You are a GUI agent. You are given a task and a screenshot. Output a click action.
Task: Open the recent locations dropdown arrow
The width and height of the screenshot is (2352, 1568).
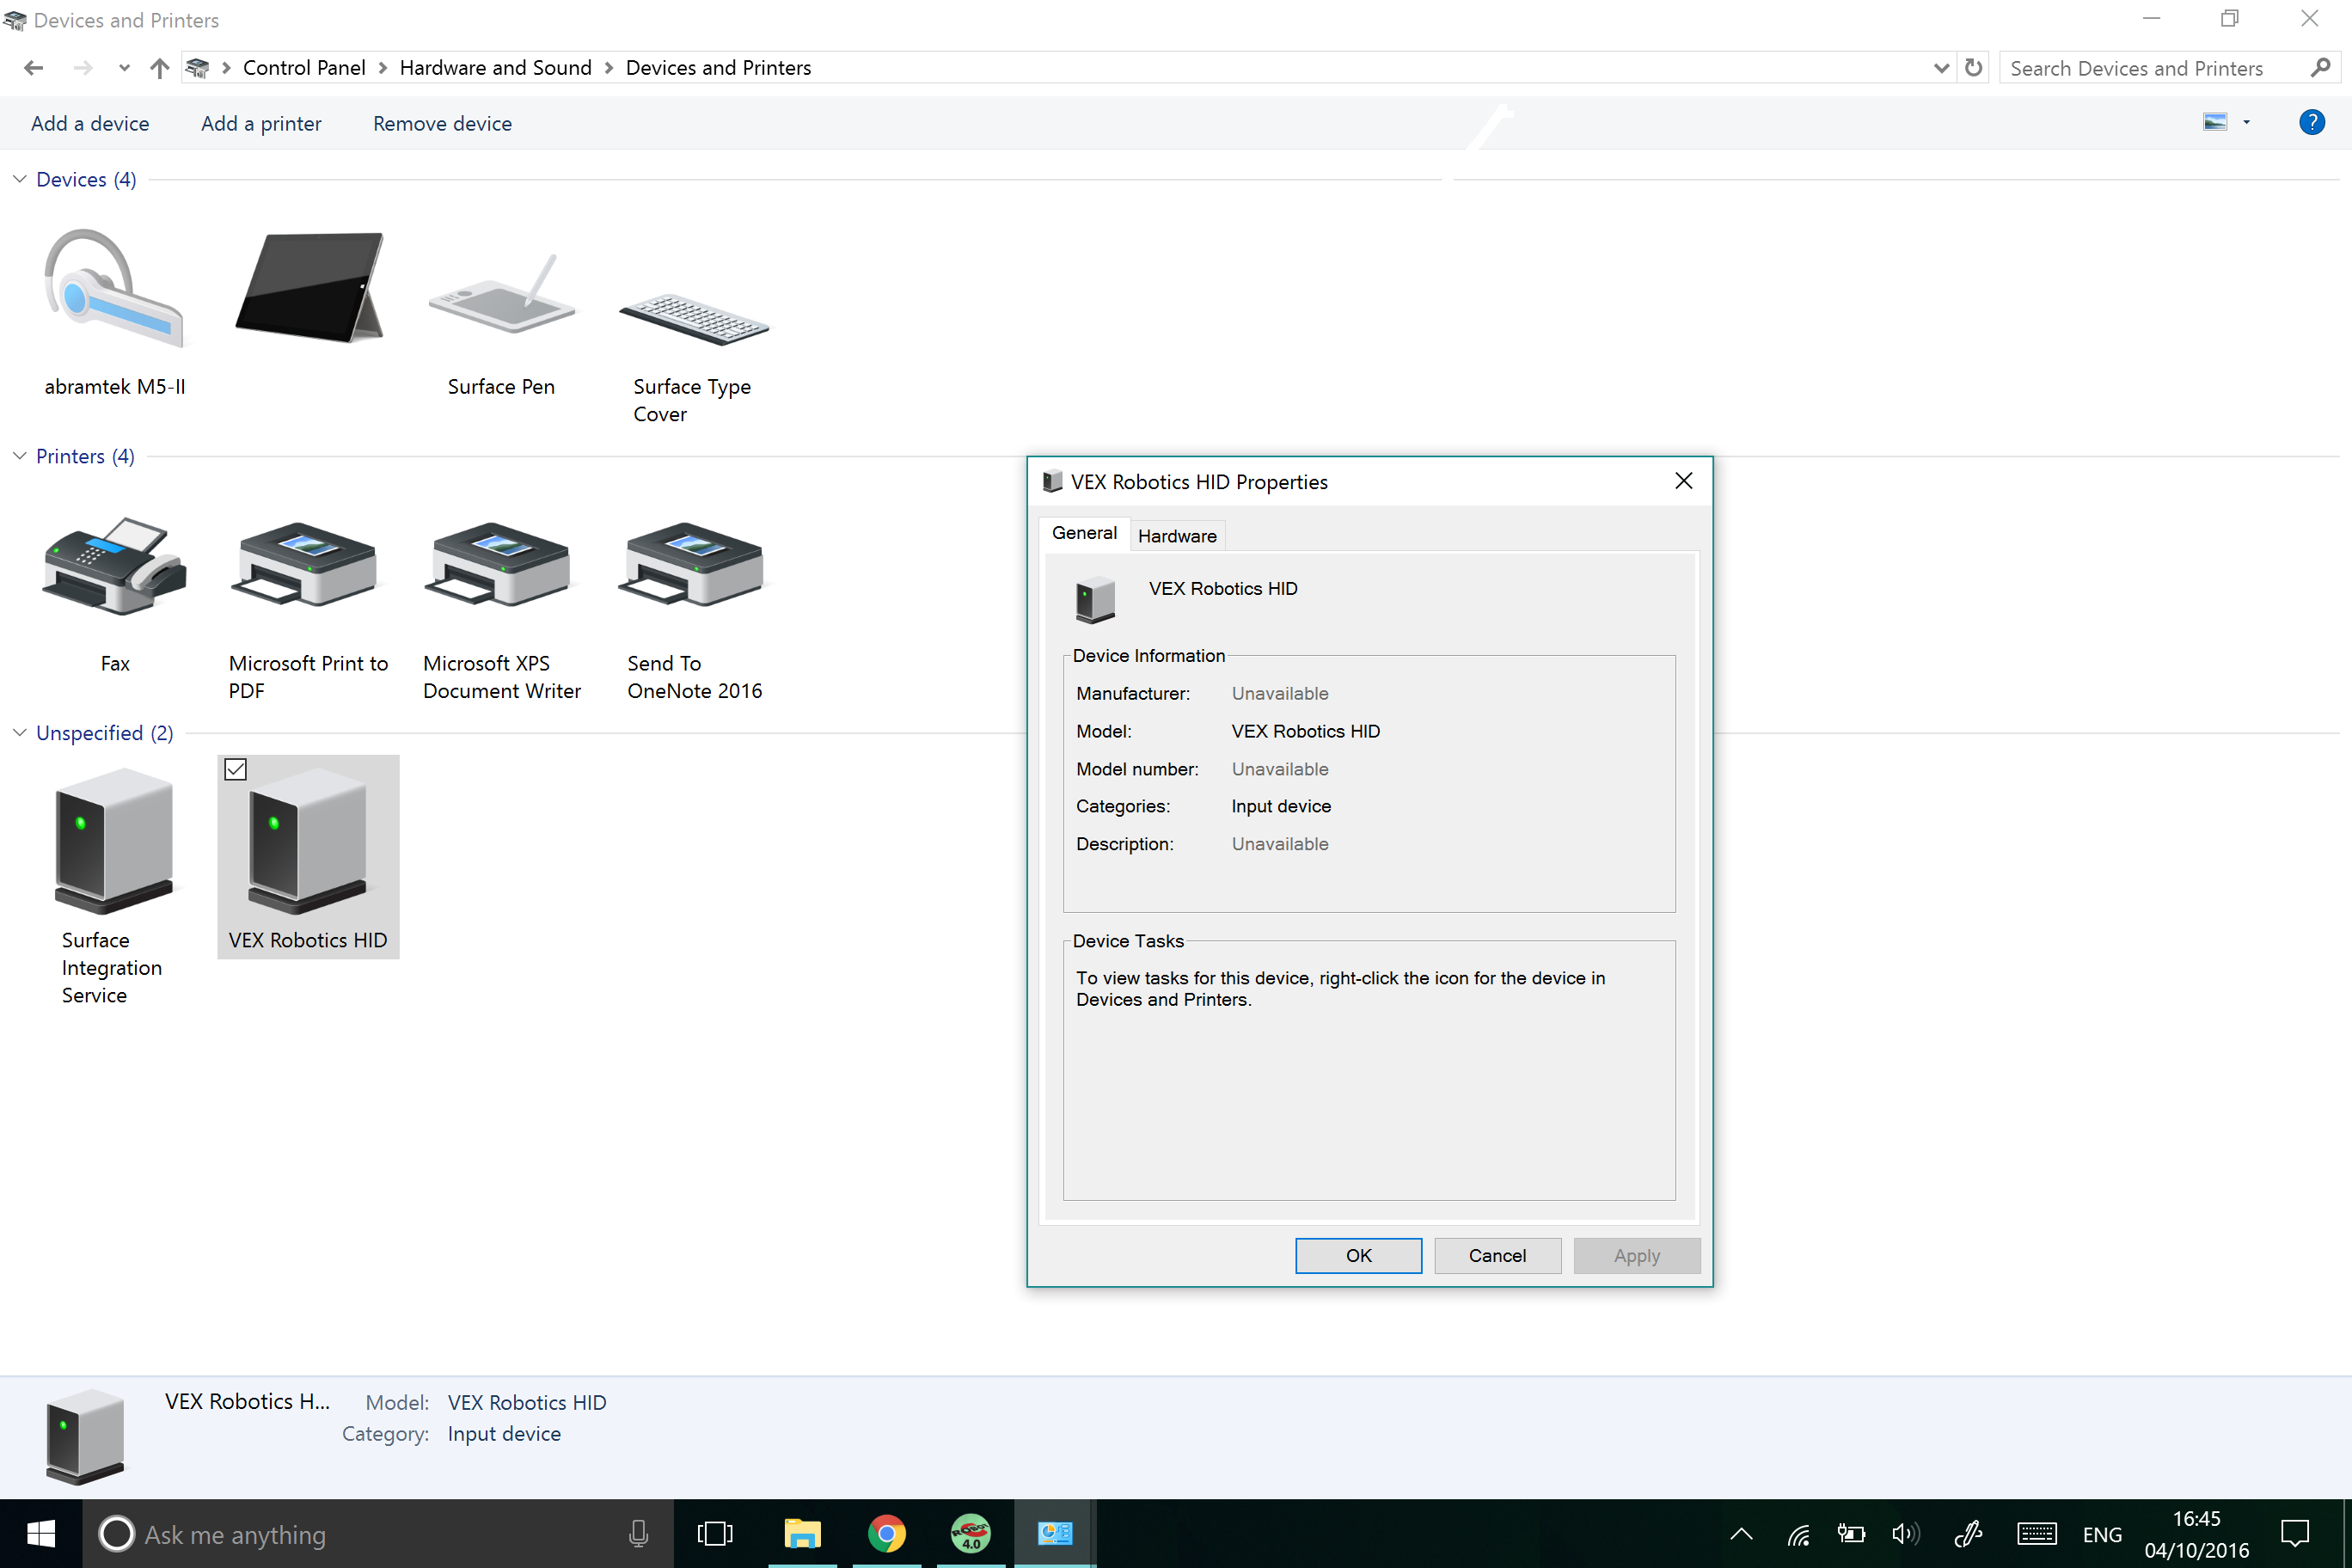124,67
